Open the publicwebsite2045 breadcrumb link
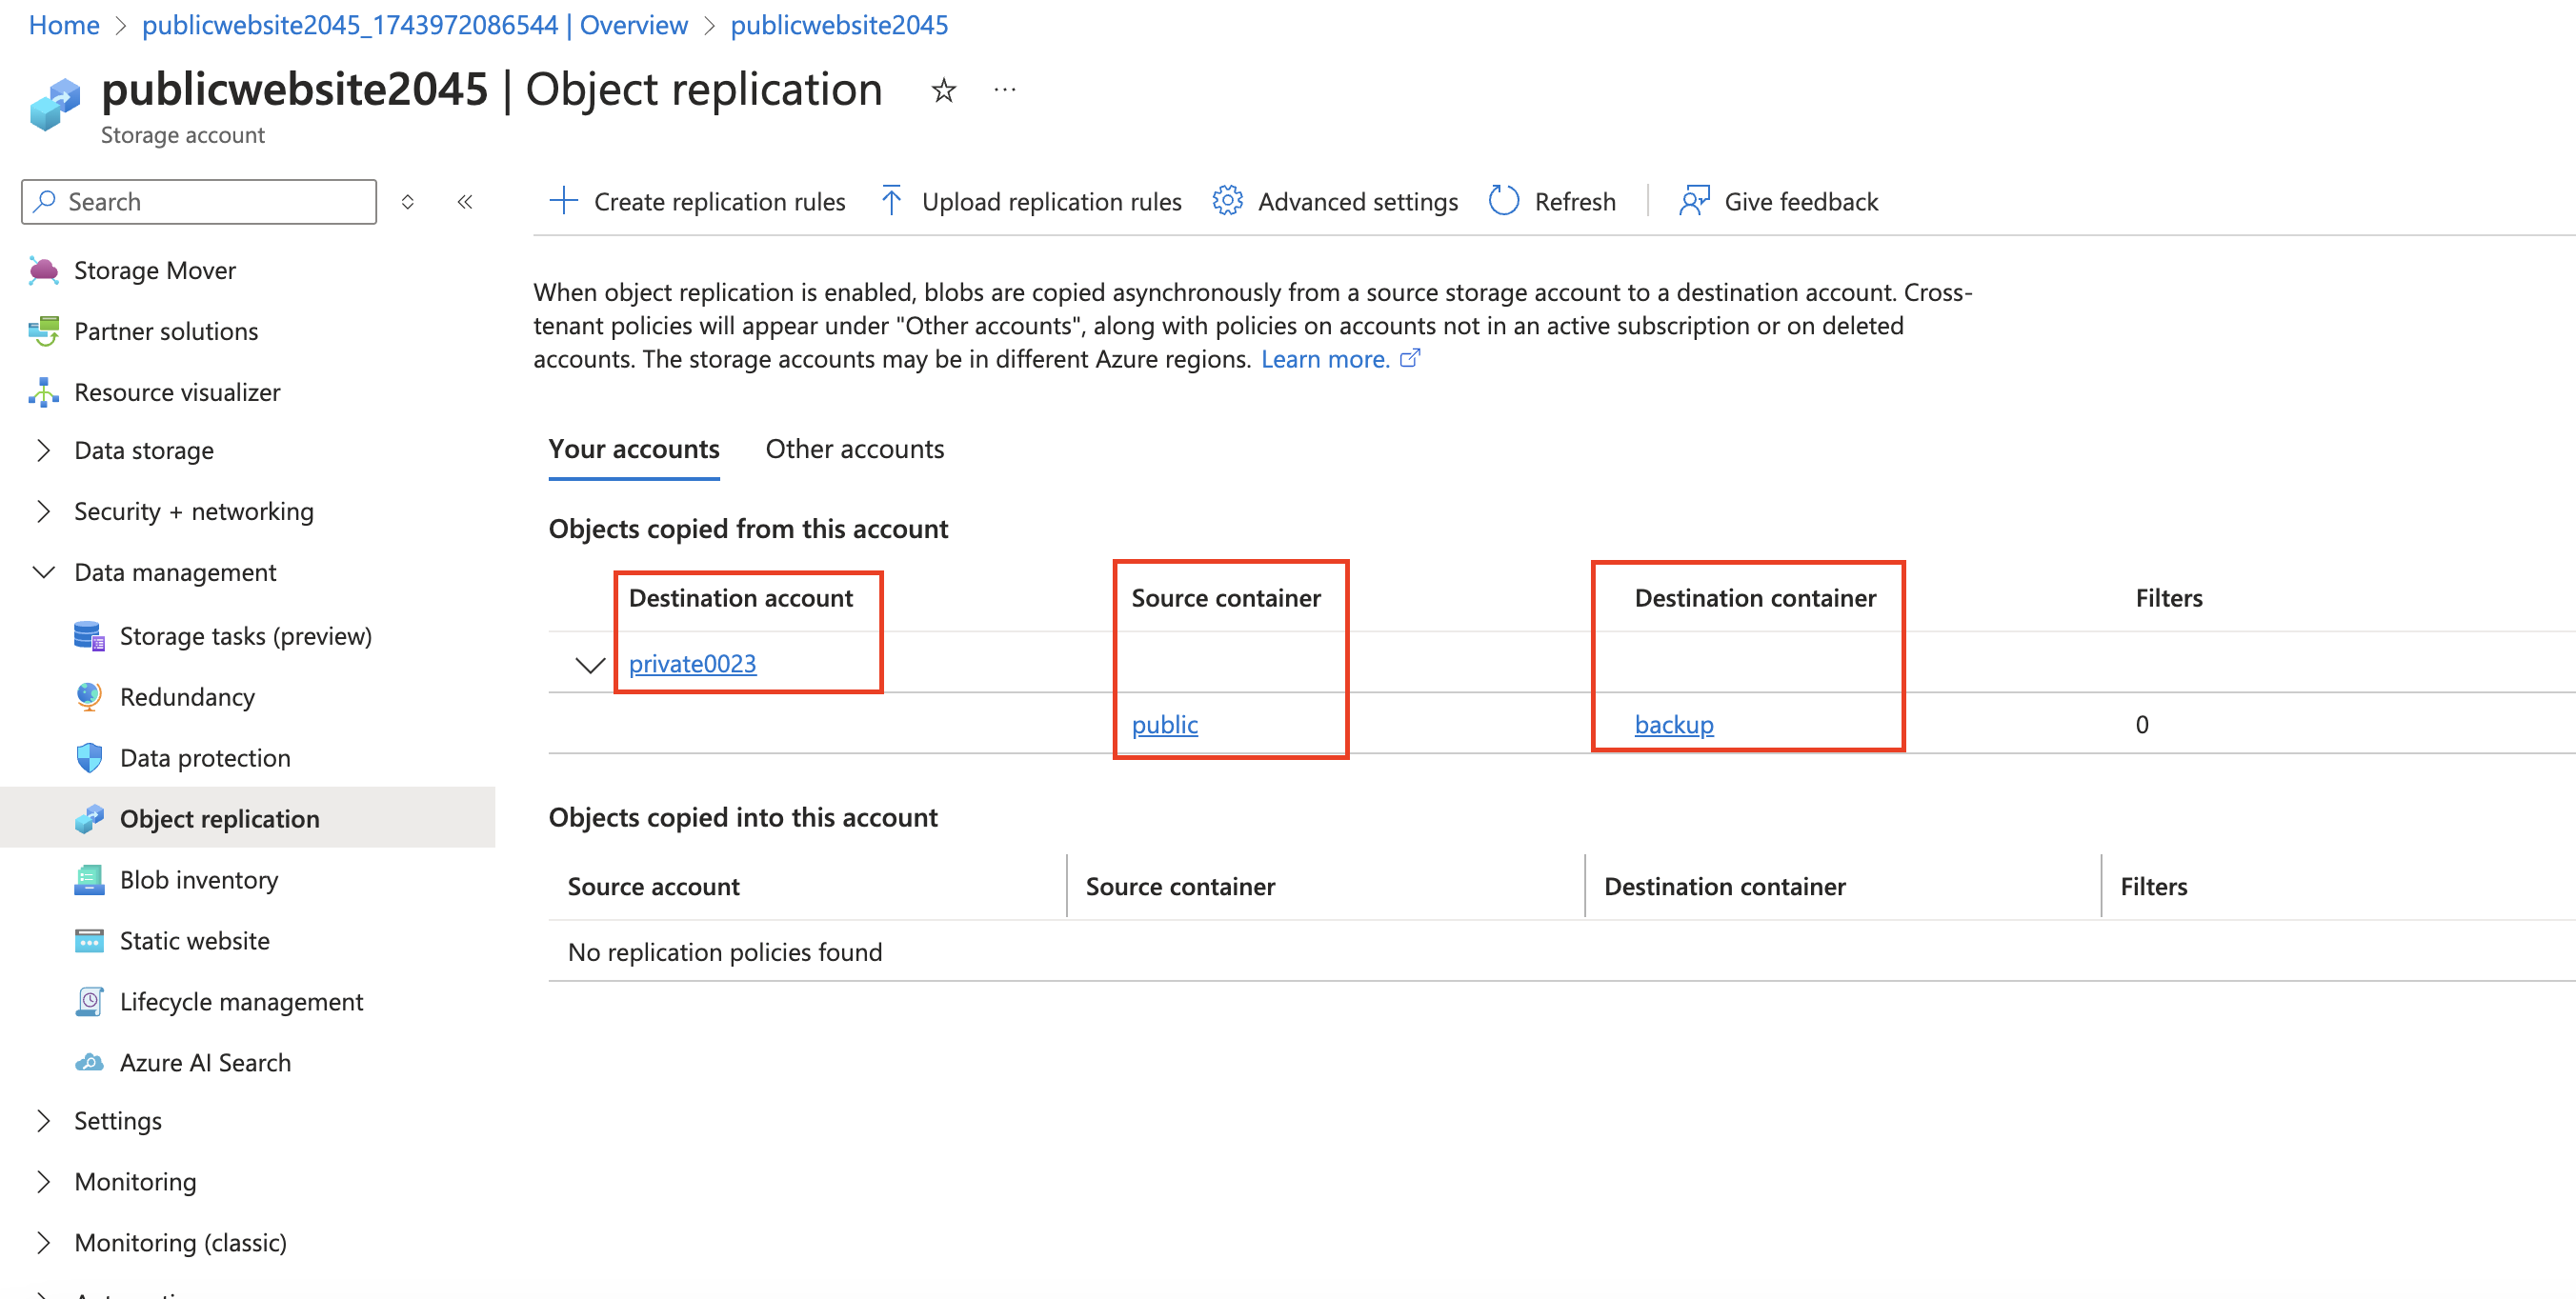Image resolution: width=2576 pixels, height=1299 pixels. (839, 25)
